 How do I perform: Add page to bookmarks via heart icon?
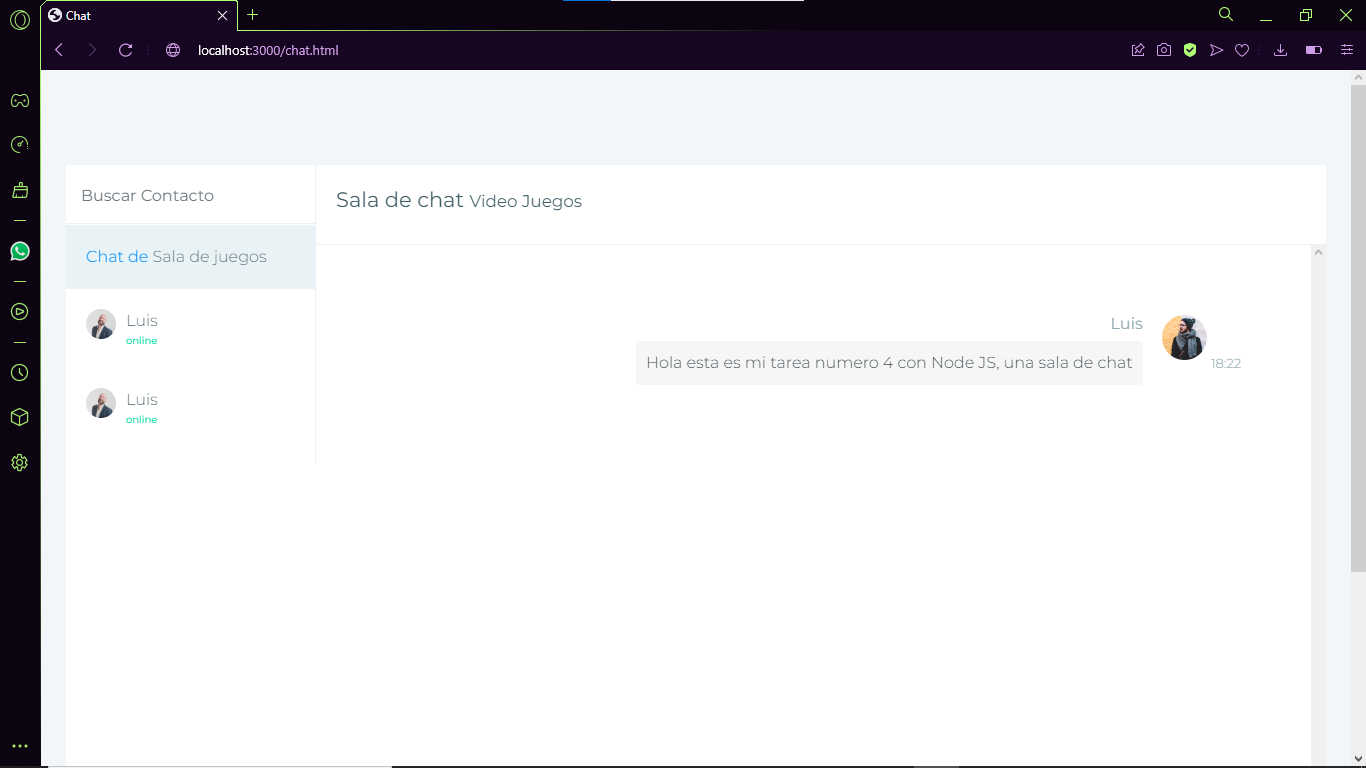1242,49
